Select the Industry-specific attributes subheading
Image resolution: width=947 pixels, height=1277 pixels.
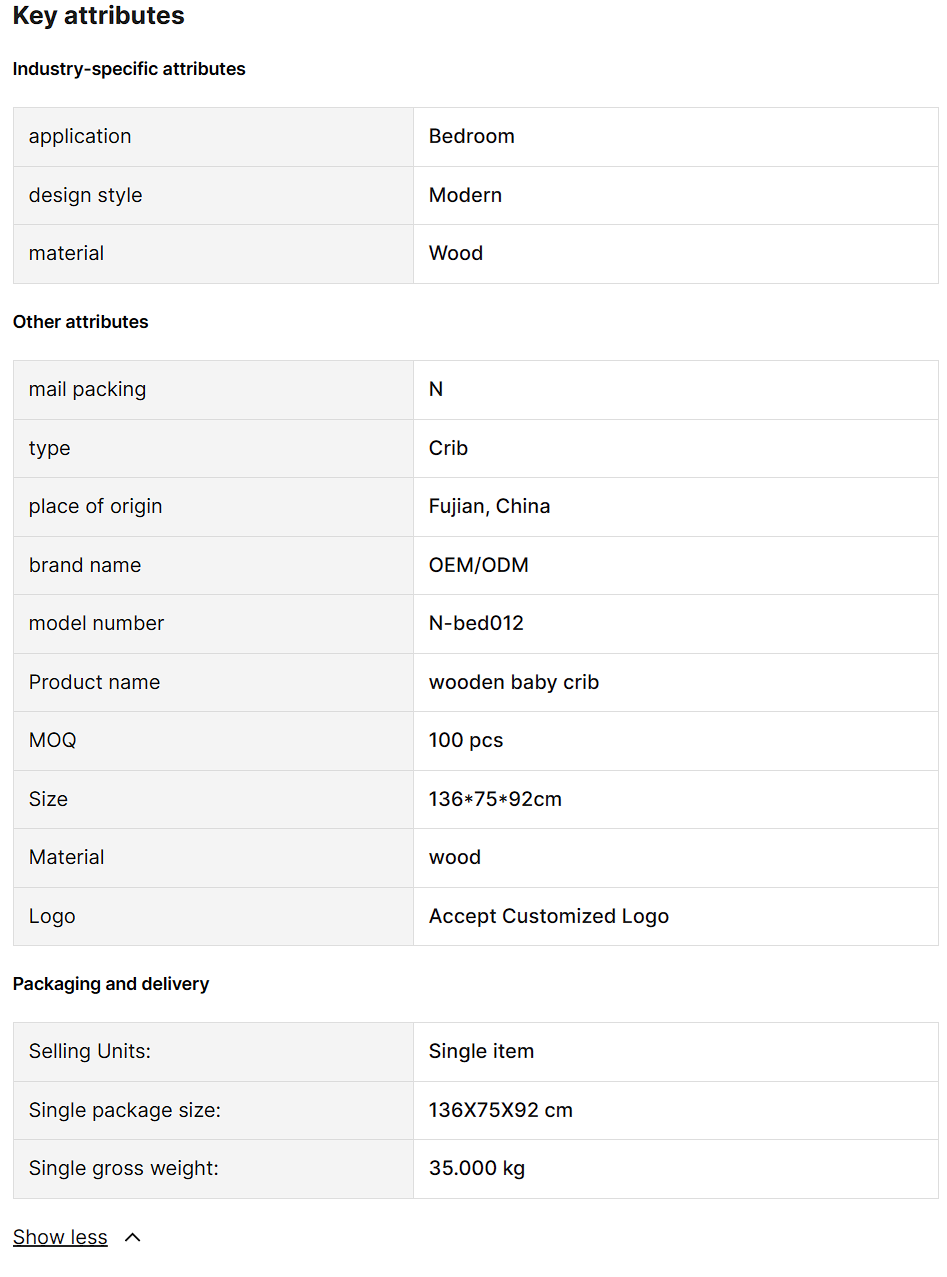coord(129,69)
